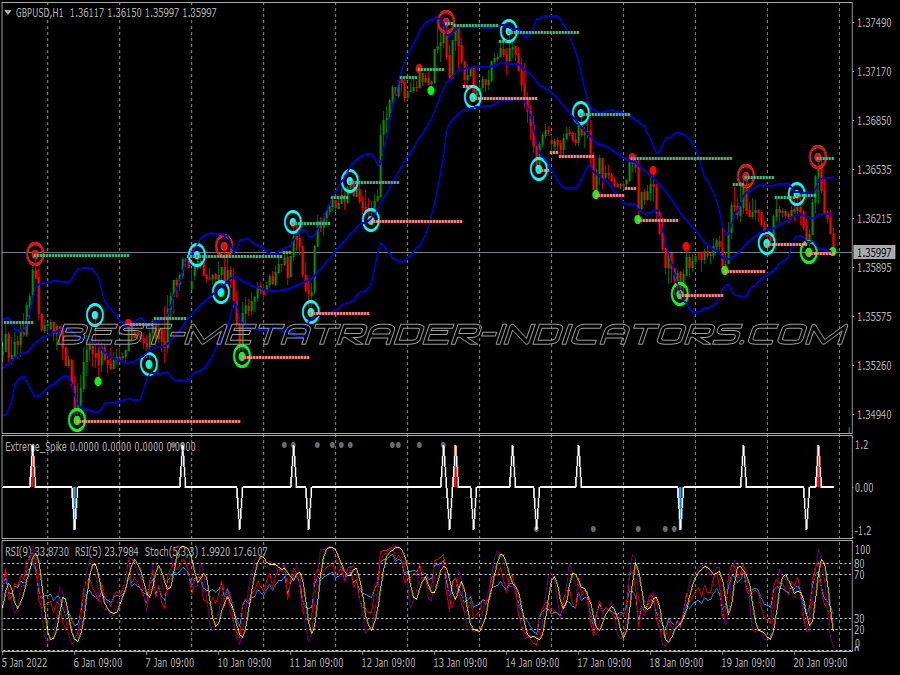
Task: Click the green ring marker at the 10 Jan low
Action: 242,356
